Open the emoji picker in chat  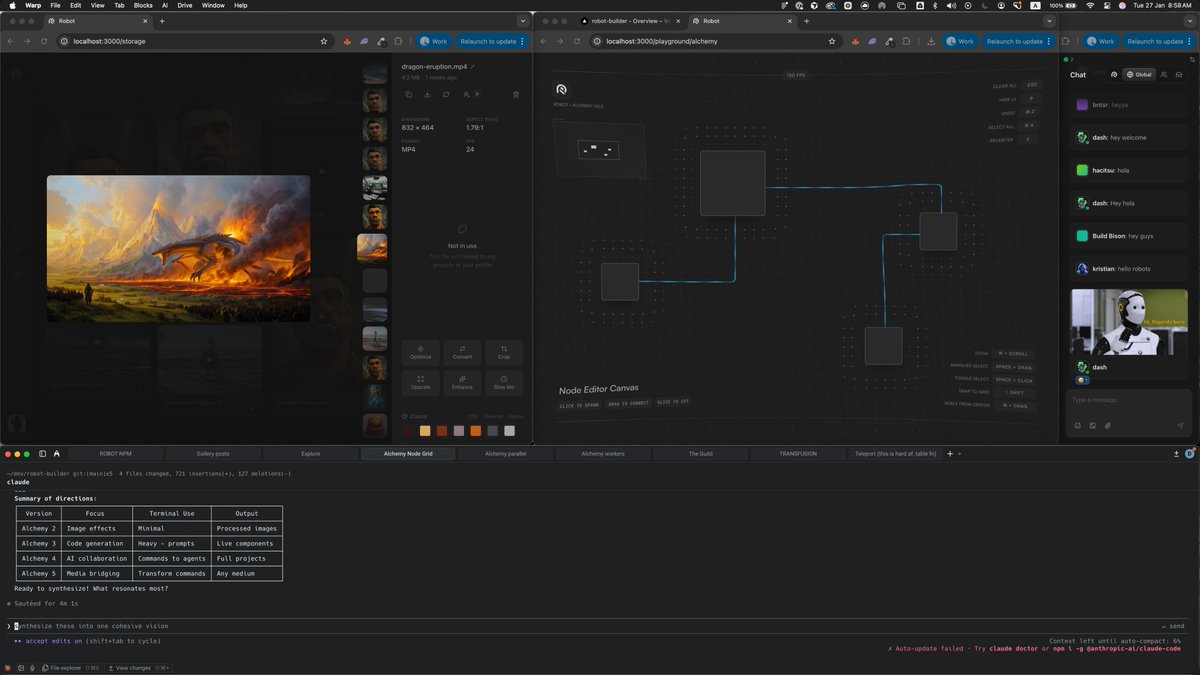pos(1077,425)
